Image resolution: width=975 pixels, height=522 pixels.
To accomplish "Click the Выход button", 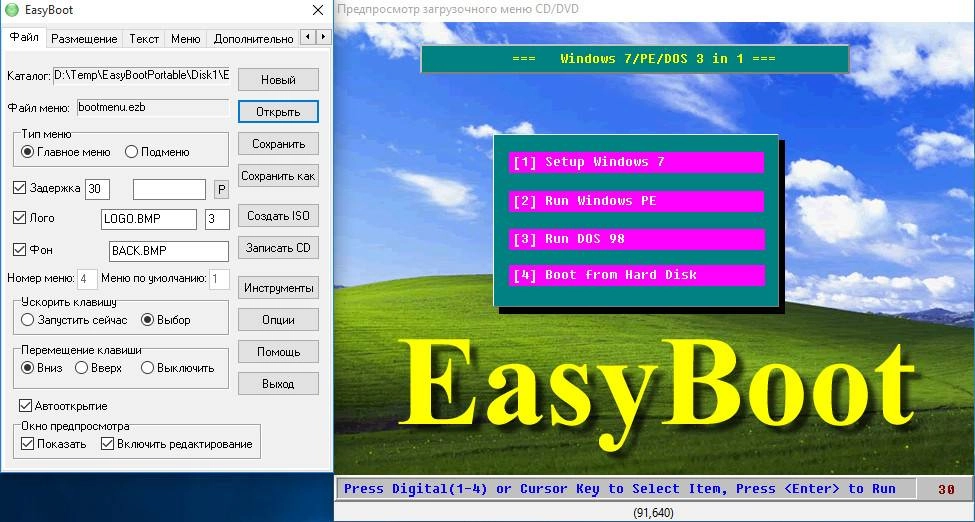I will [x=278, y=384].
